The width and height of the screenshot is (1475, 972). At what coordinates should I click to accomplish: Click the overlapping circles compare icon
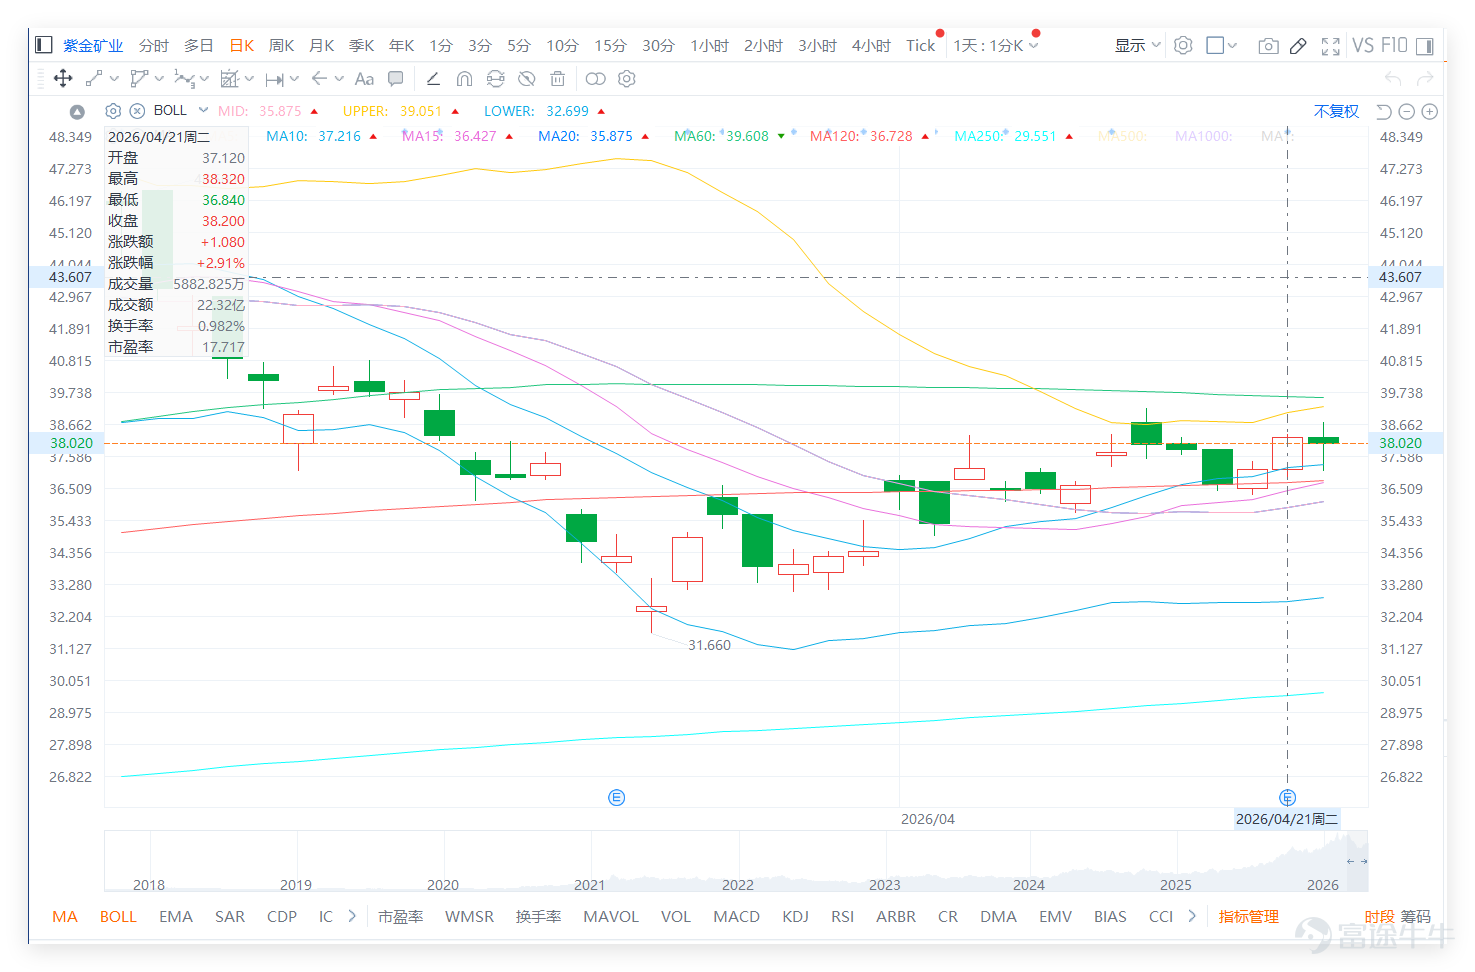click(x=595, y=78)
